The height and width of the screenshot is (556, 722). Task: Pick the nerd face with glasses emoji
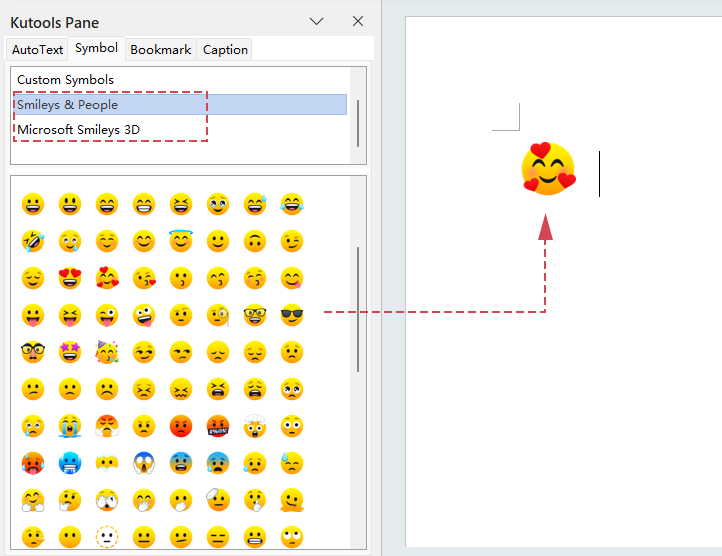(255, 315)
